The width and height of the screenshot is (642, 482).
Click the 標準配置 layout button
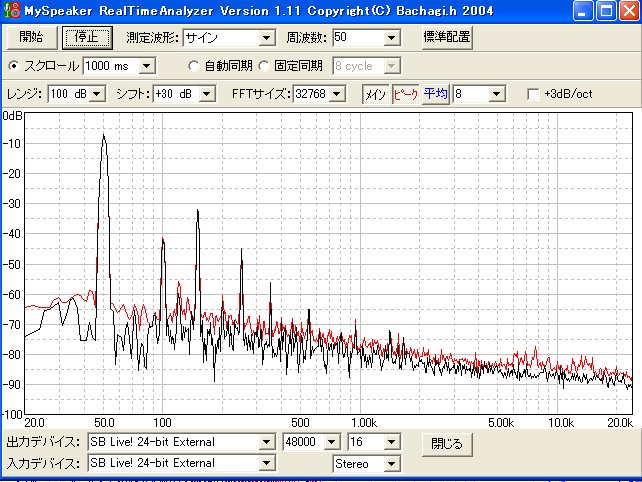click(446, 38)
